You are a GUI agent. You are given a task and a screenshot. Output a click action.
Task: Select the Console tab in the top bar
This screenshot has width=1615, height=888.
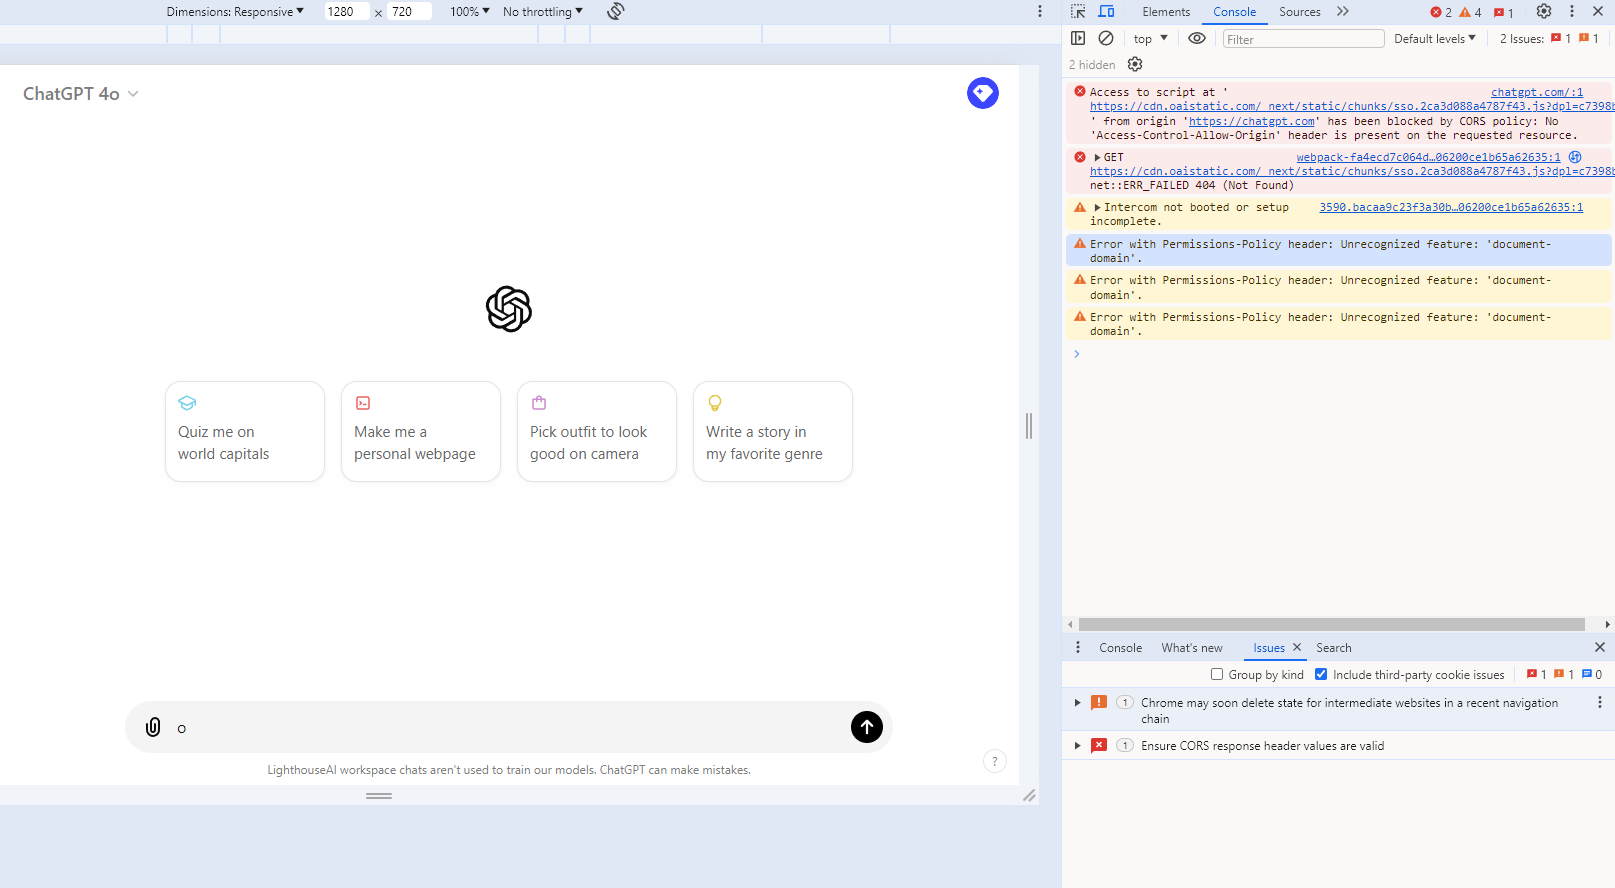[x=1234, y=12]
